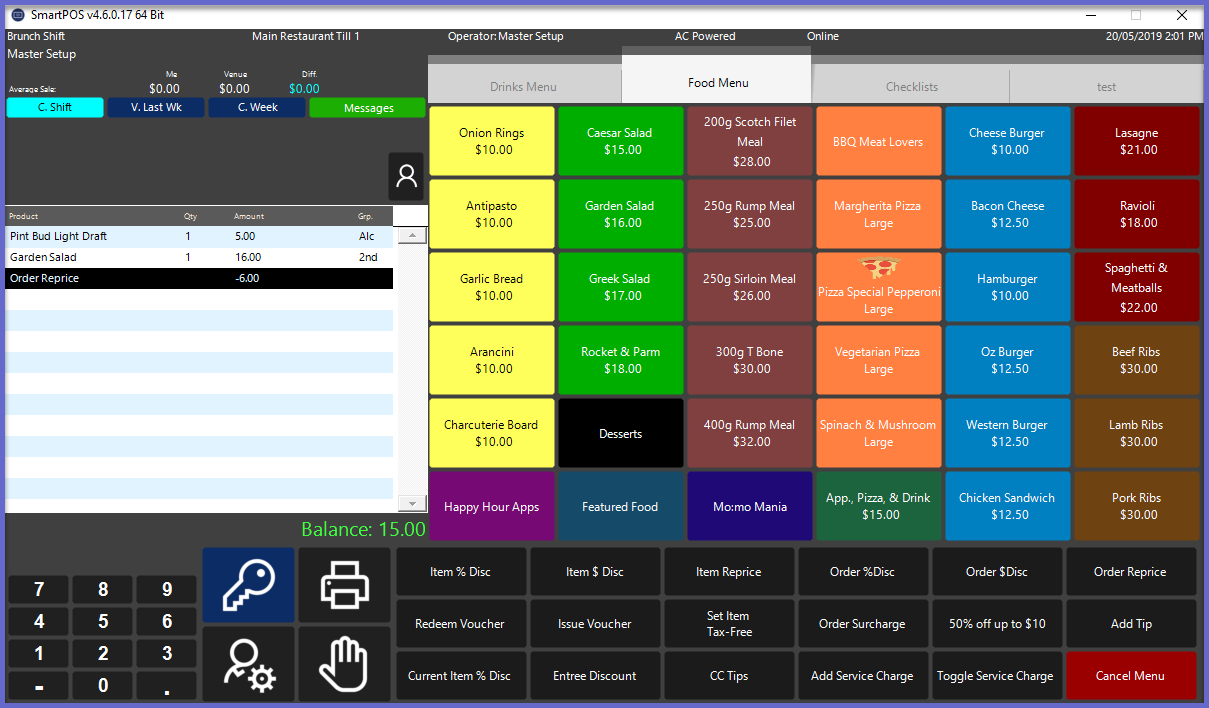
Task: Open the Checklists tab
Action: click(x=911, y=87)
